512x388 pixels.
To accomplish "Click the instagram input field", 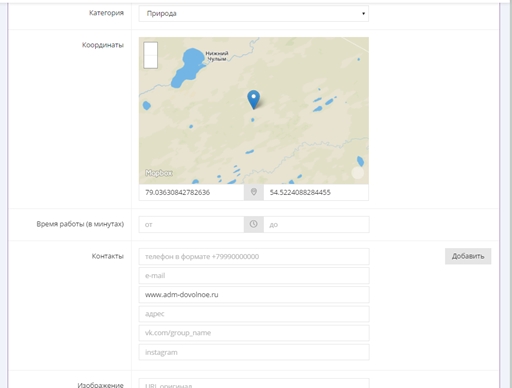I will pos(254,352).
